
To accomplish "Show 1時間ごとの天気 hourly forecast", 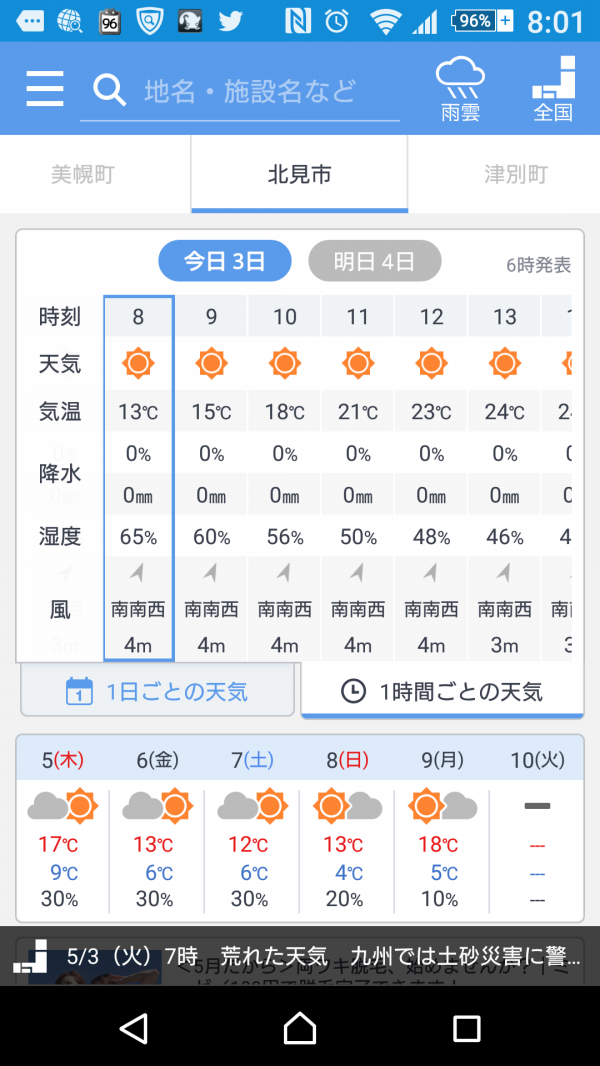I will tap(442, 691).
